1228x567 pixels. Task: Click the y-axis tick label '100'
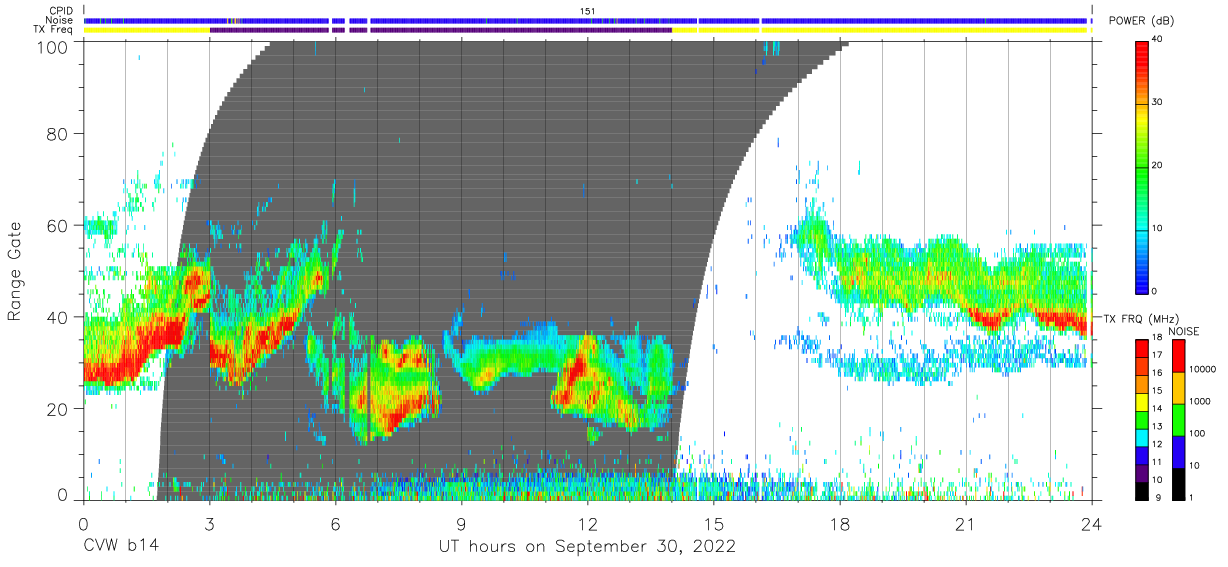pyautogui.click(x=55, y=47)
